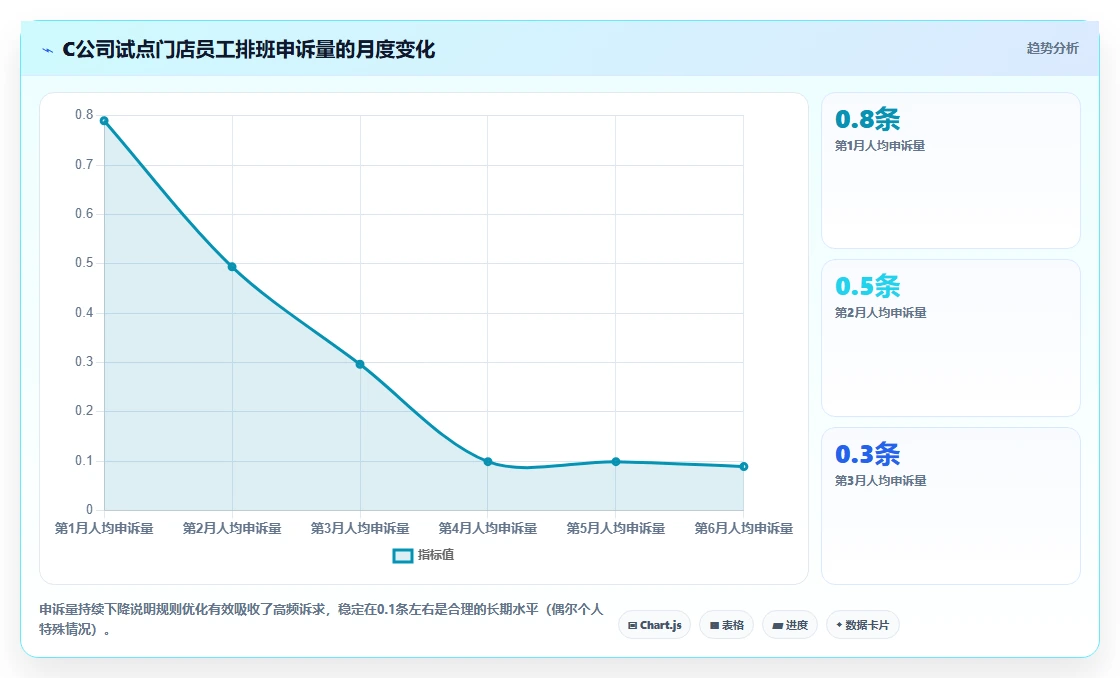The height and width of the screenshot is (678, 1120).
Task: Click the y-axis label 0.7
Action: click(84, 165)
